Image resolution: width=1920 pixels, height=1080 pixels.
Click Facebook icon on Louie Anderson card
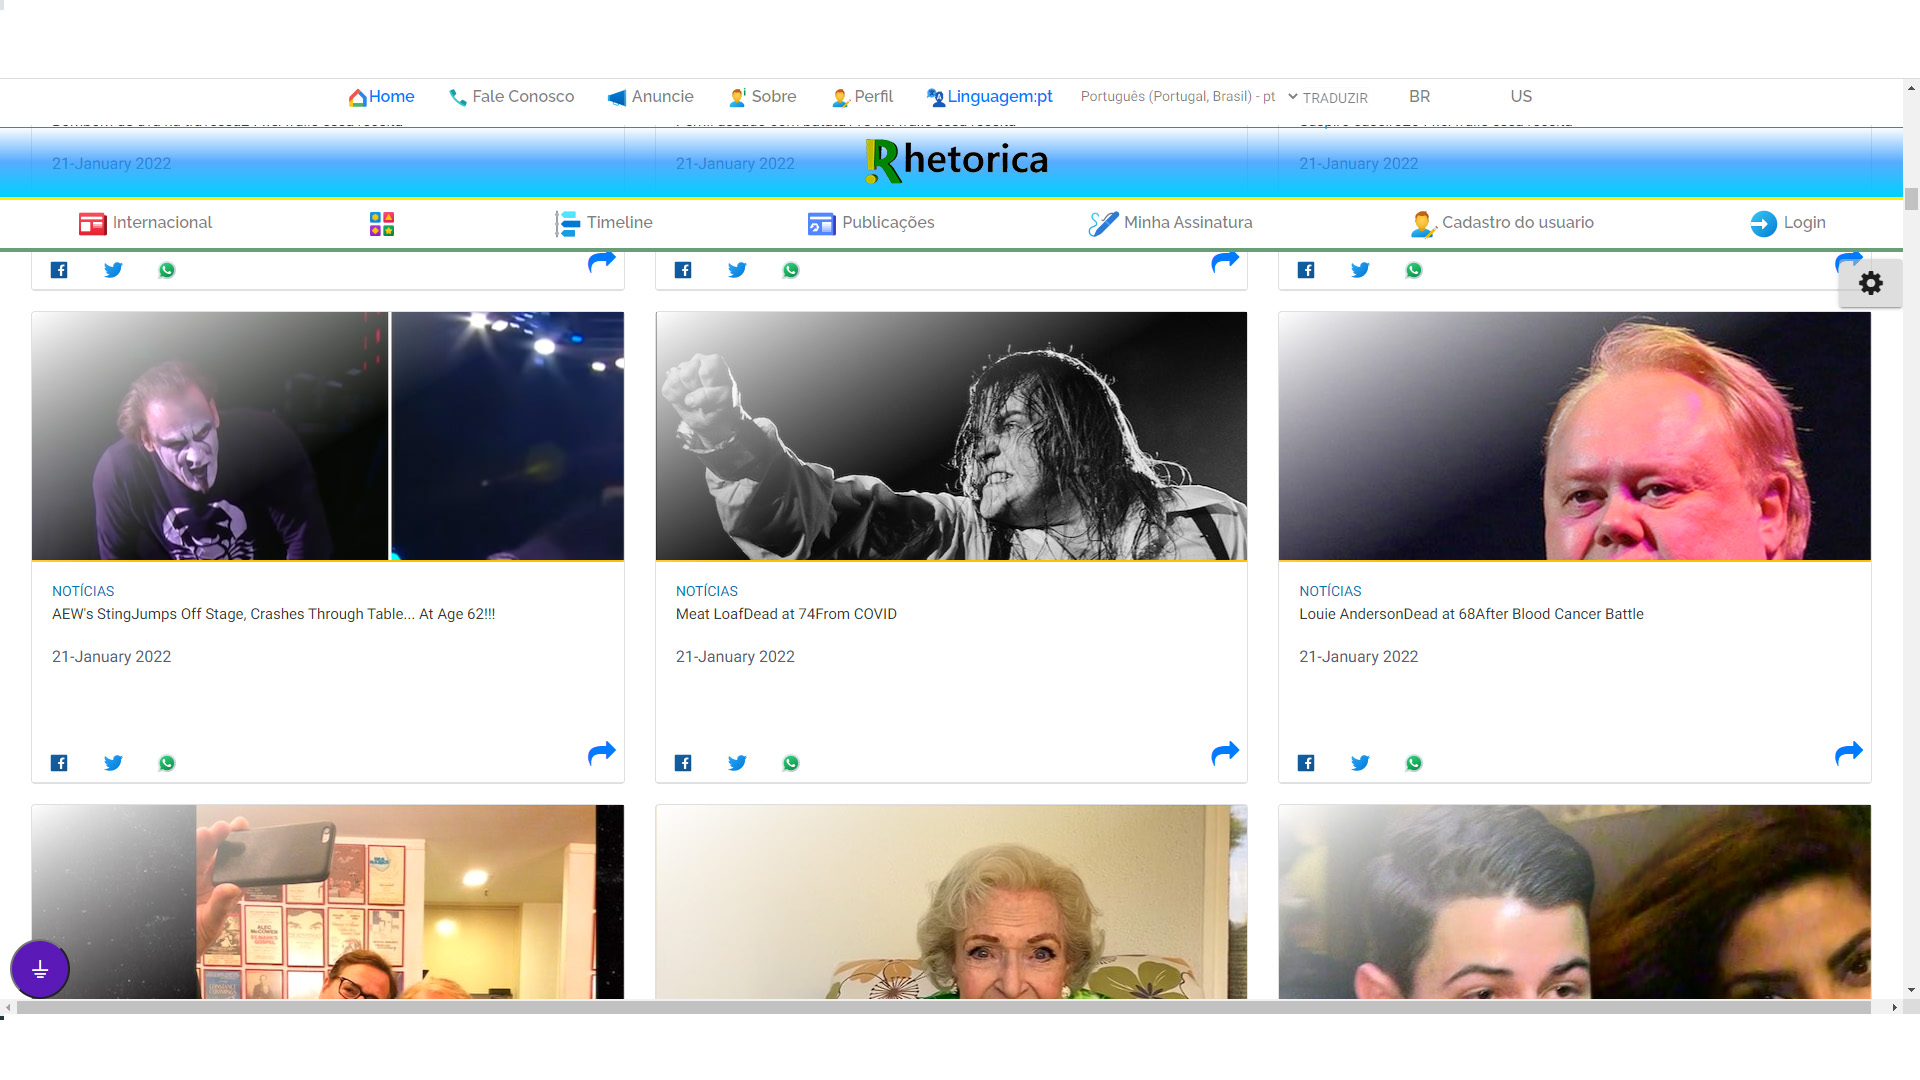click(1306, 763)
